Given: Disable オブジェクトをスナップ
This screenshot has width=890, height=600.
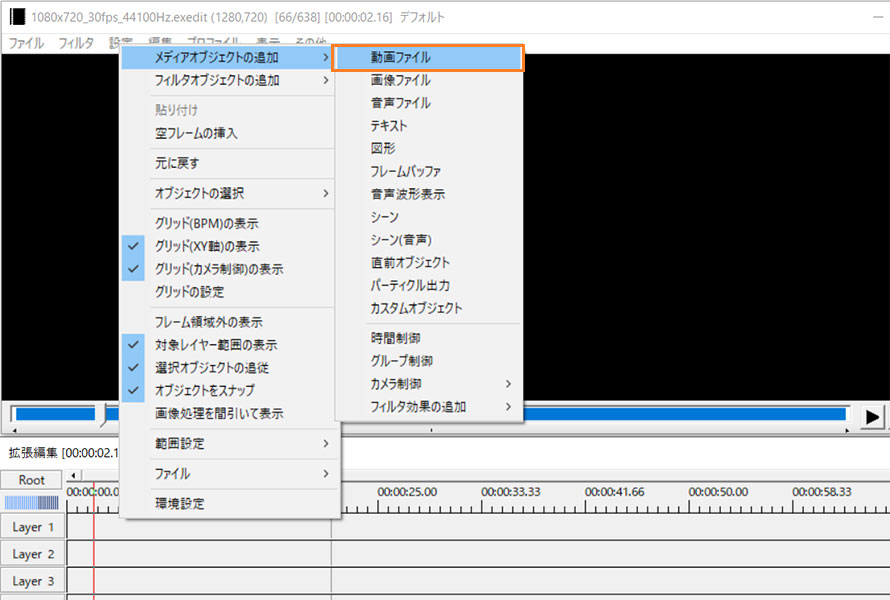Looking at the screenshot, I should point(227,390).
